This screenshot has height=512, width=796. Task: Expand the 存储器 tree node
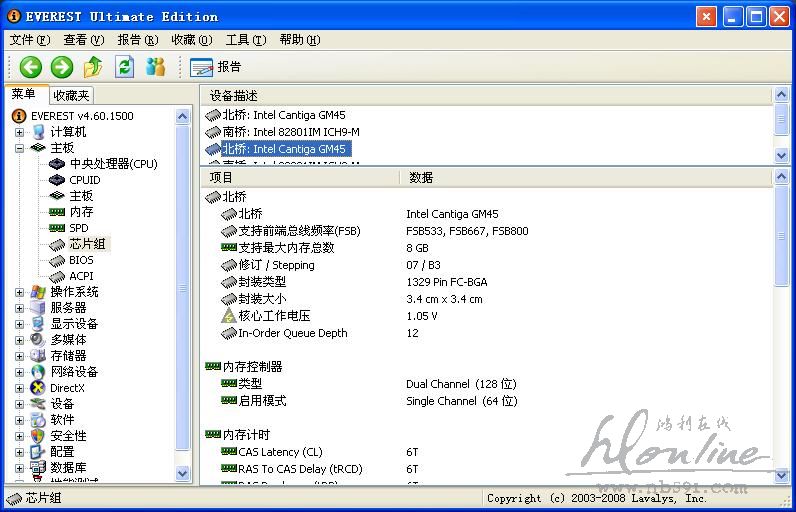[19, 356]
